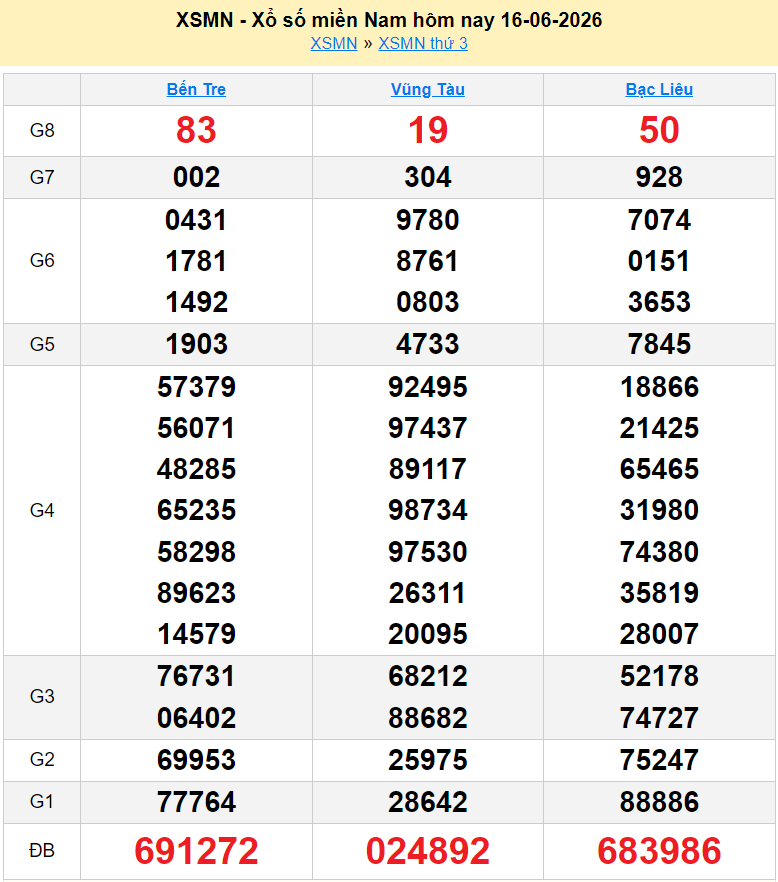Click G3 number 74727

659,718
